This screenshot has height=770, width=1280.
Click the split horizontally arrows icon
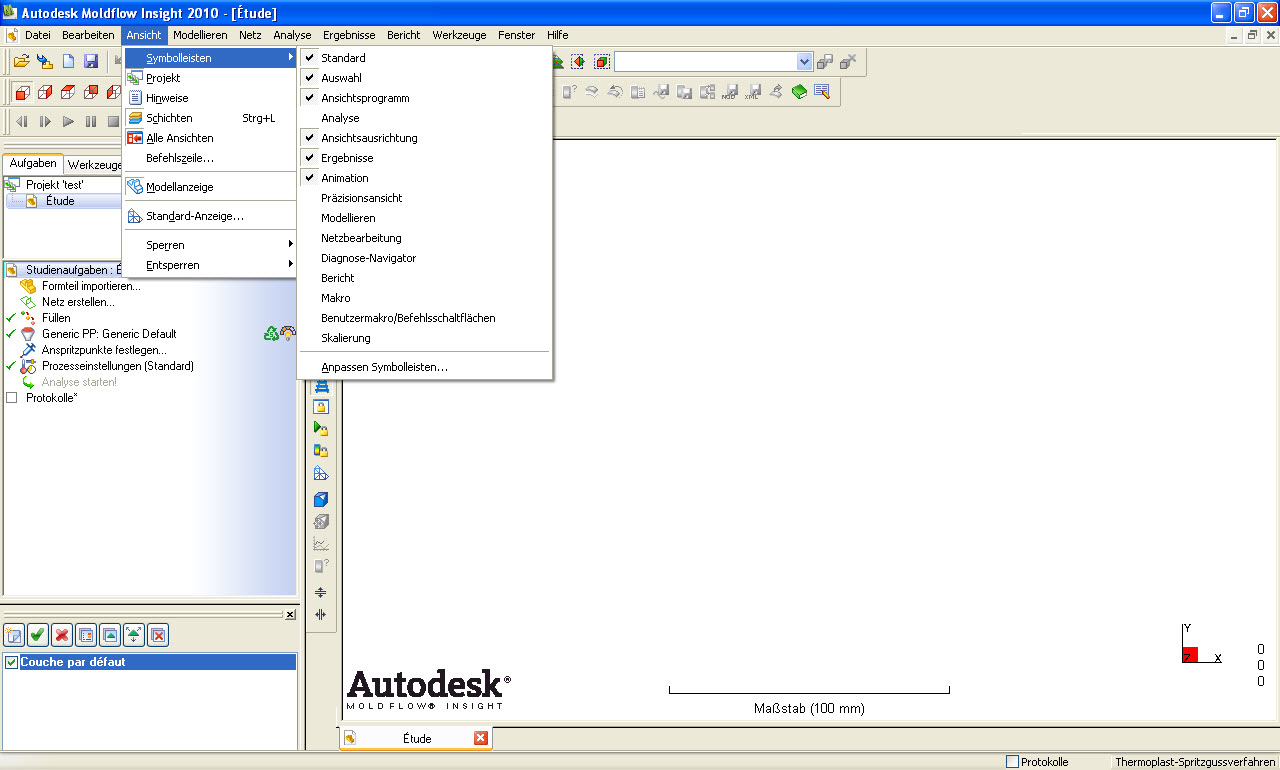(x=321, y=592)
